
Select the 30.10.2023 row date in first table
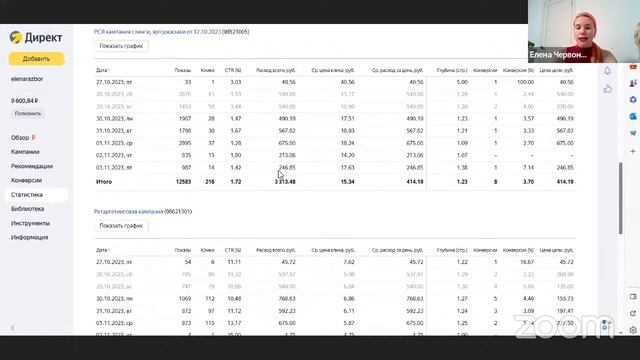[x=115, y=119]
